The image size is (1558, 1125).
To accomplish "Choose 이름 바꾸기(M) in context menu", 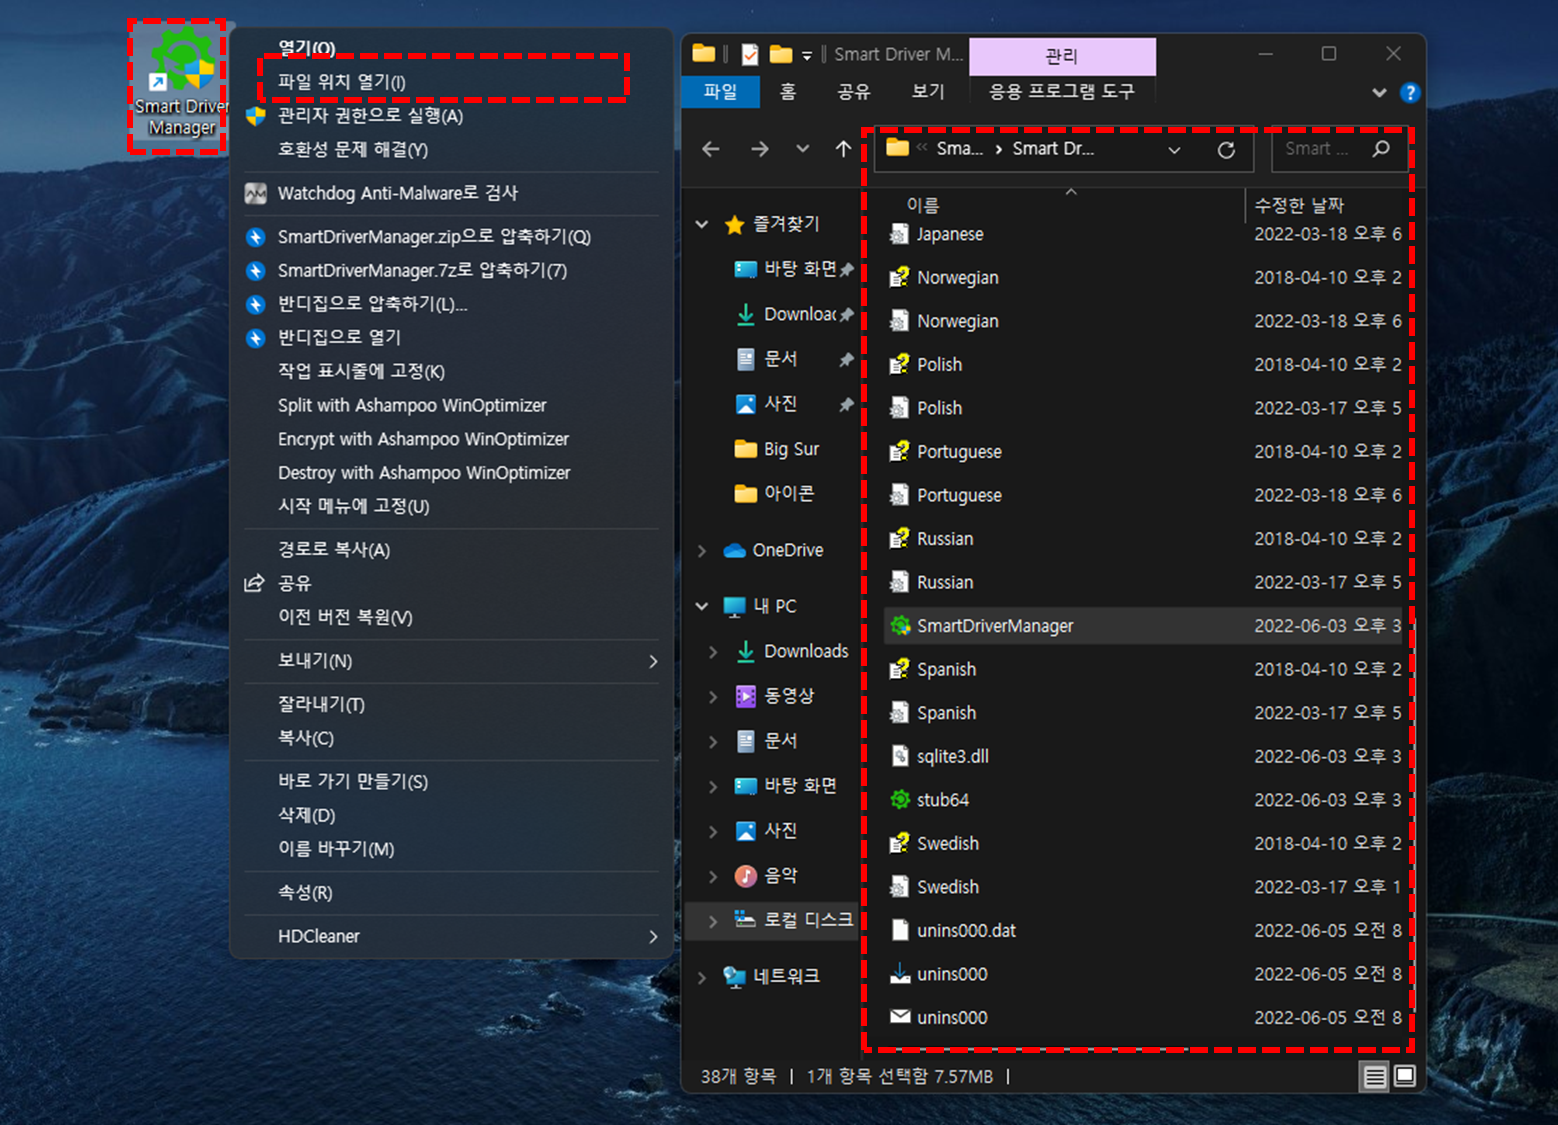I will click(336, 849).
